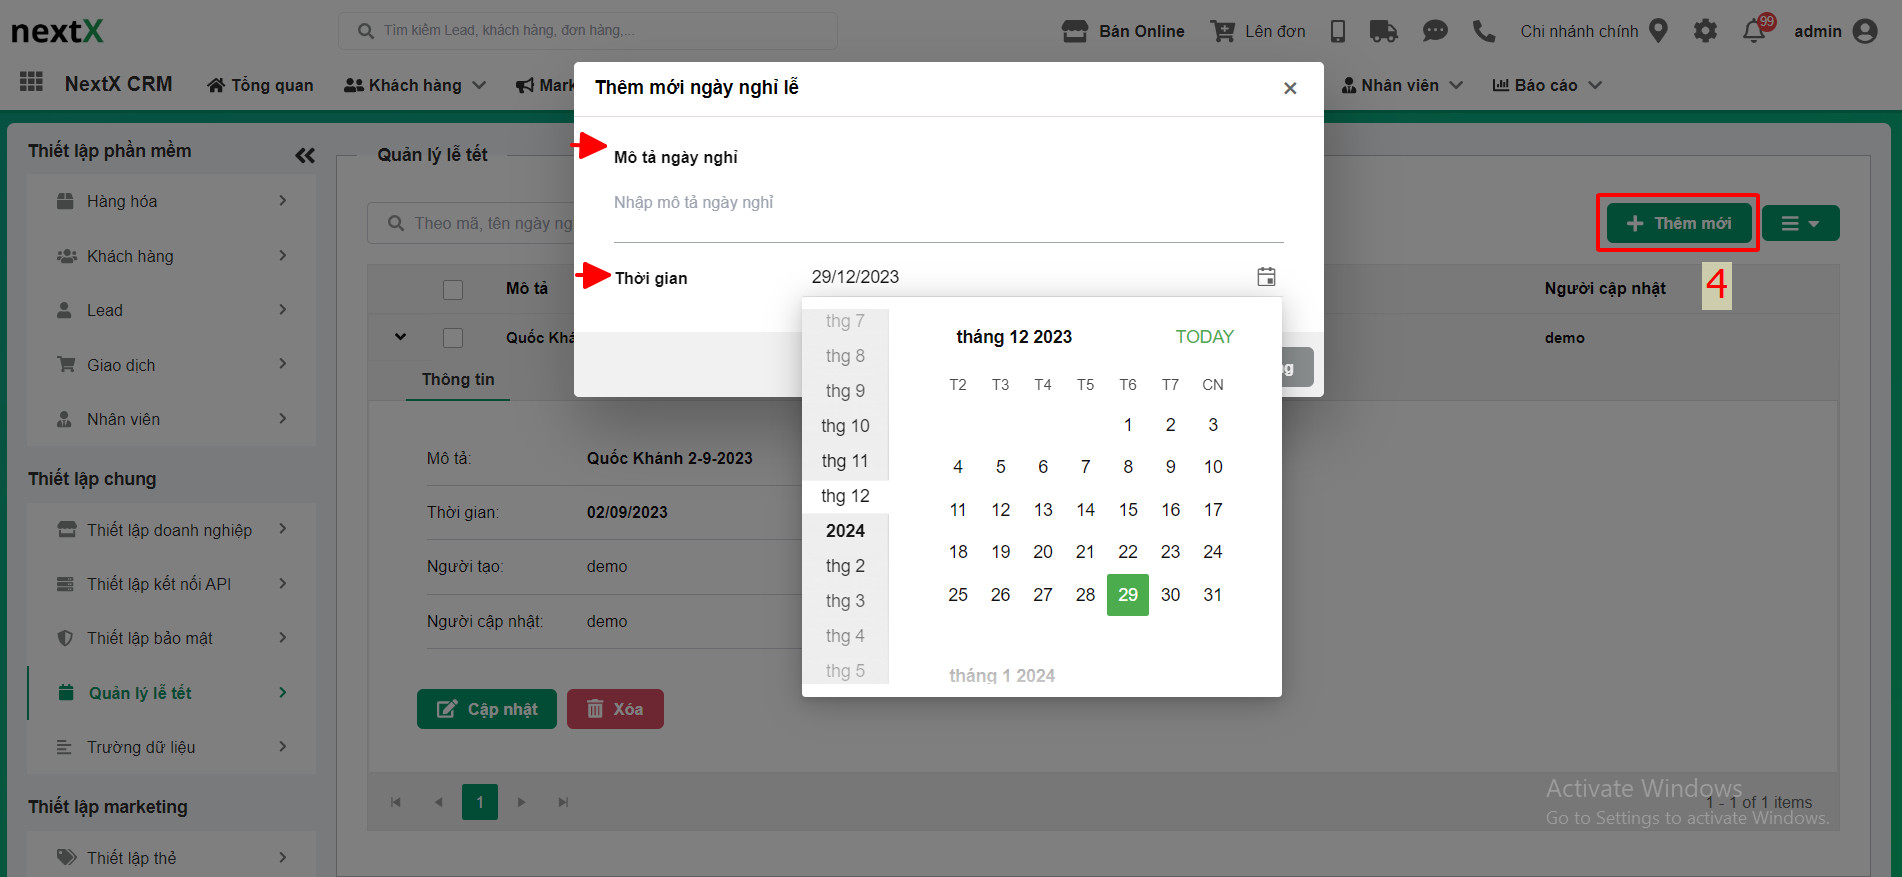This screenshot has width=1902, height=877.
Task: Open the settings gear icon
Action: (x=1705, y=31)
